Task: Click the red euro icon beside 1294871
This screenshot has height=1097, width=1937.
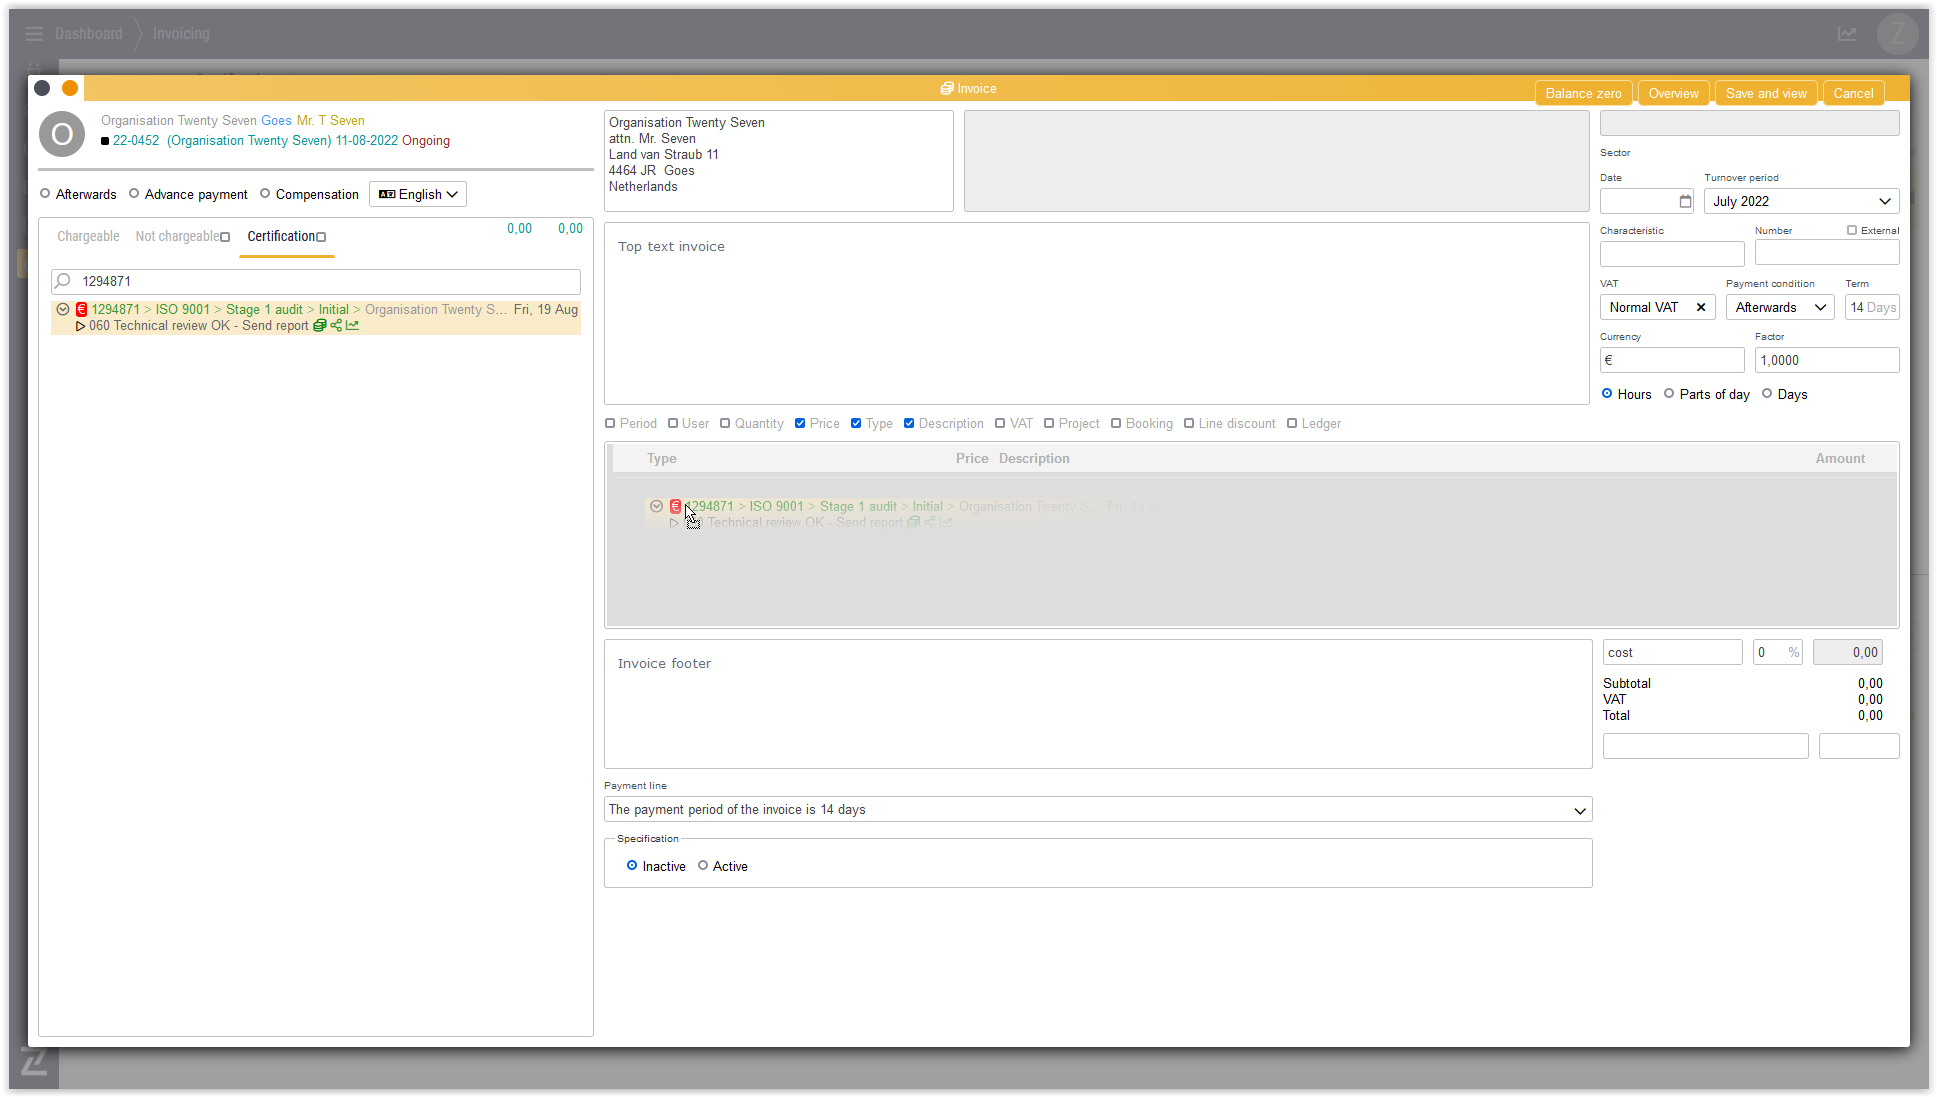Action: pyautogui.click(x=82, y=310)
